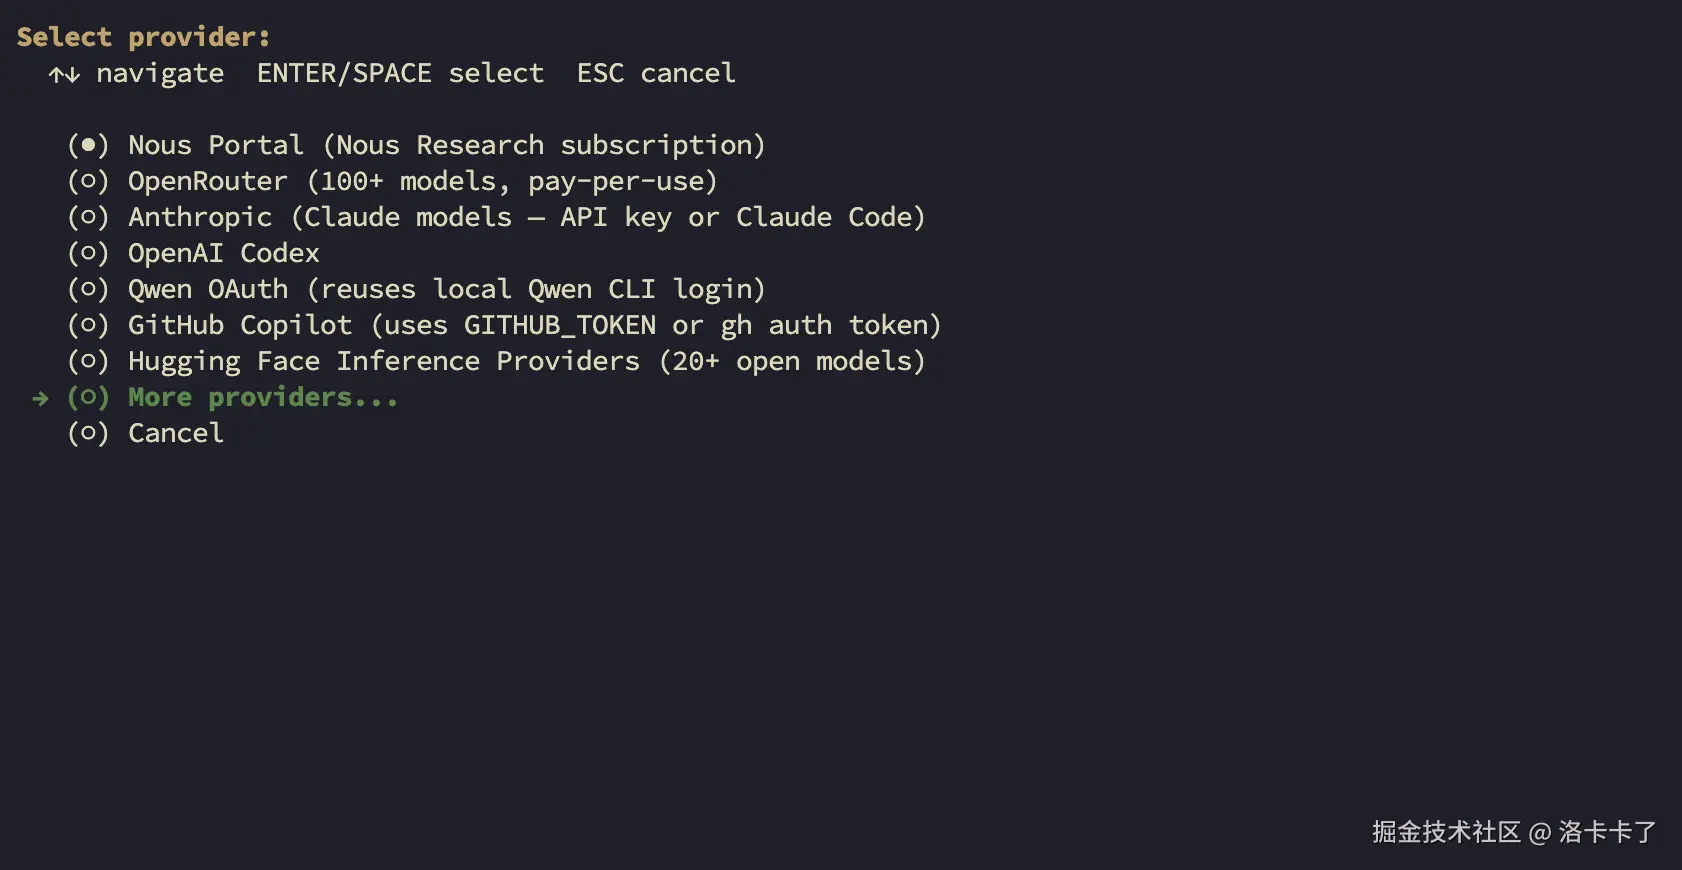Click Hugging Face Inference Providers text

[x=526, y=362]
